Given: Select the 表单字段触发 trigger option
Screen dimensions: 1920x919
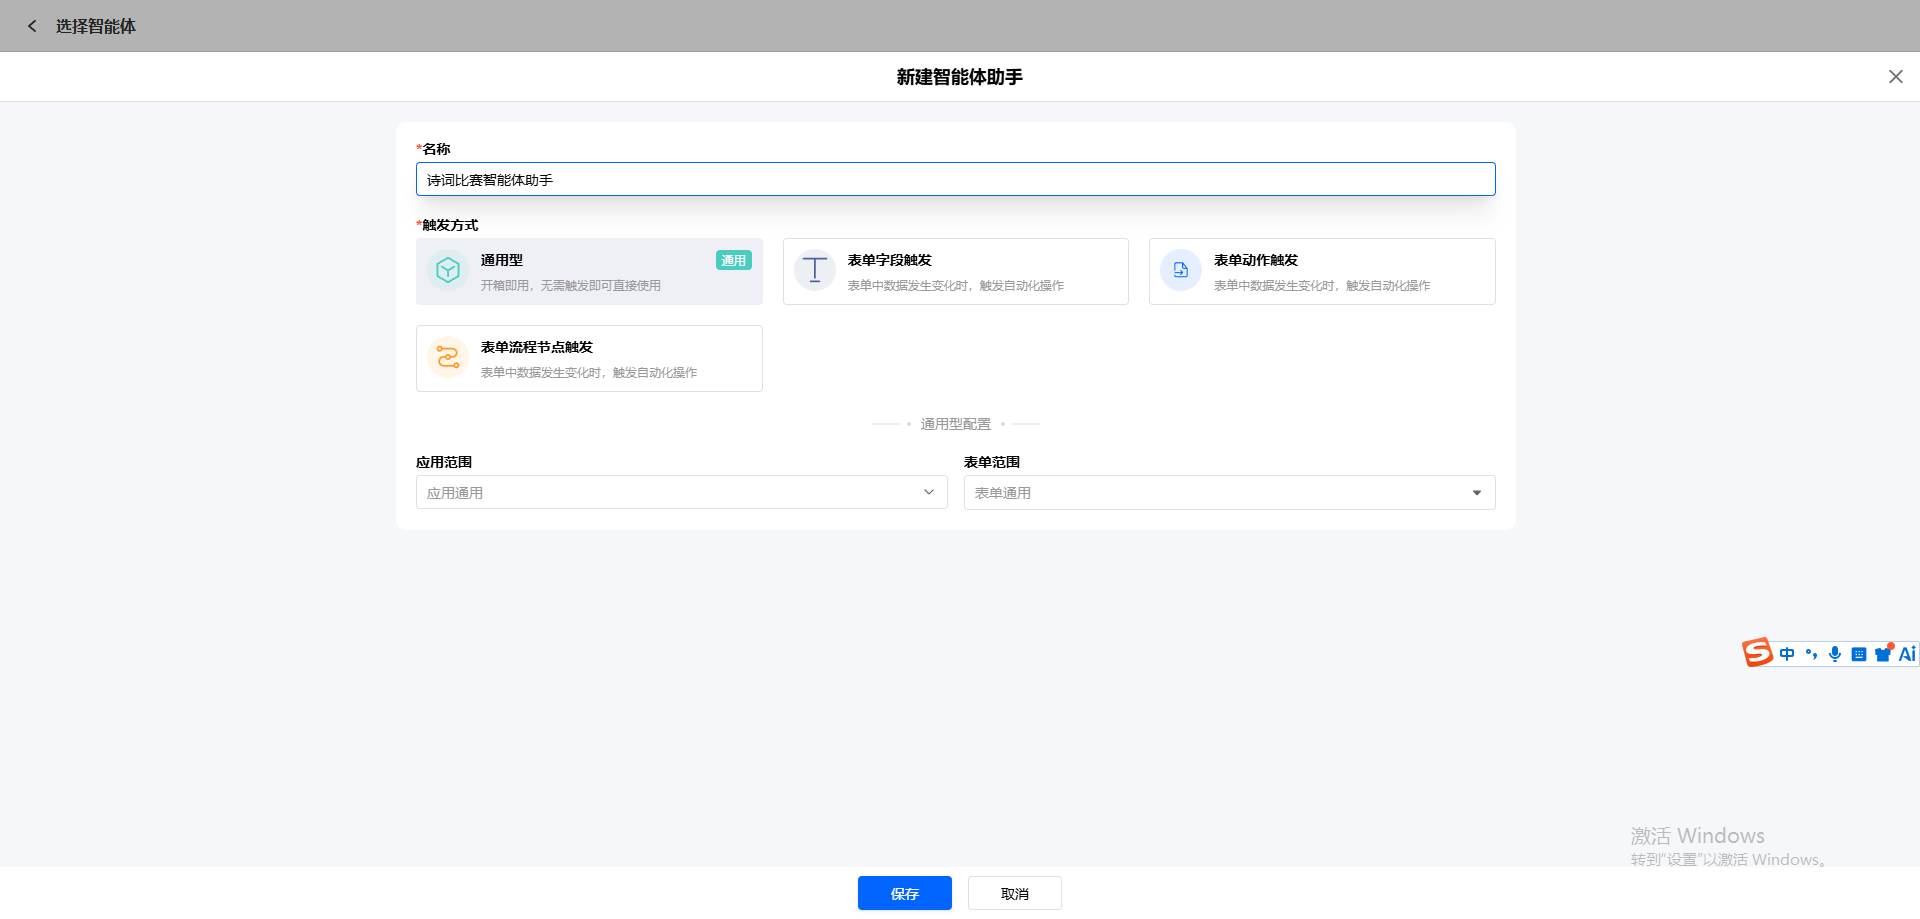Looking at the screenshot, I should [956, 271].
